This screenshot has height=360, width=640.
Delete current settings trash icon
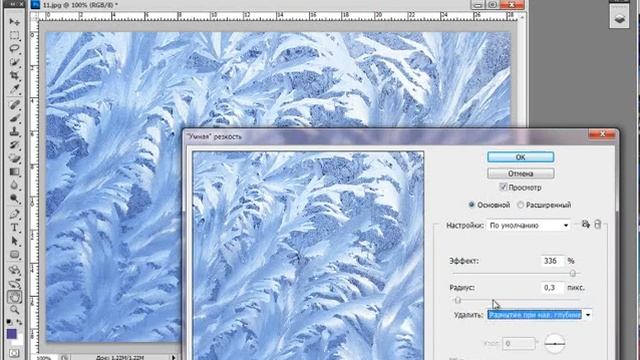tap(598, 224)
